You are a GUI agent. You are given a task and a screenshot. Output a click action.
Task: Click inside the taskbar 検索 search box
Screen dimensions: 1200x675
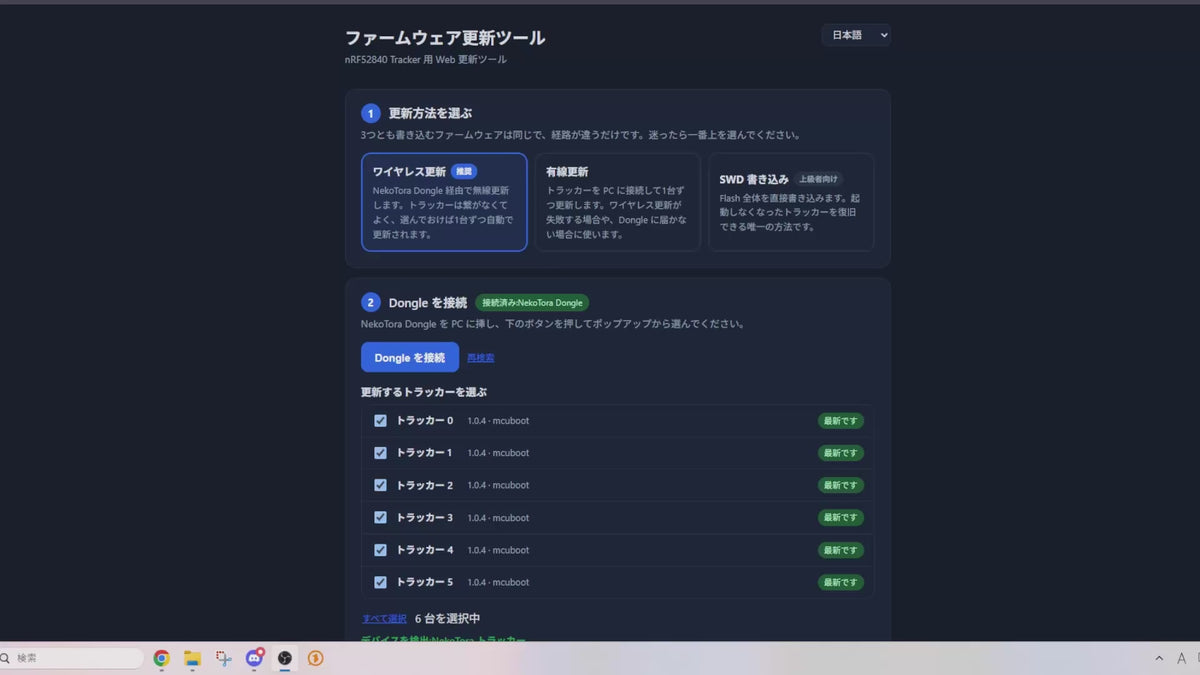[x=72, y=658]
